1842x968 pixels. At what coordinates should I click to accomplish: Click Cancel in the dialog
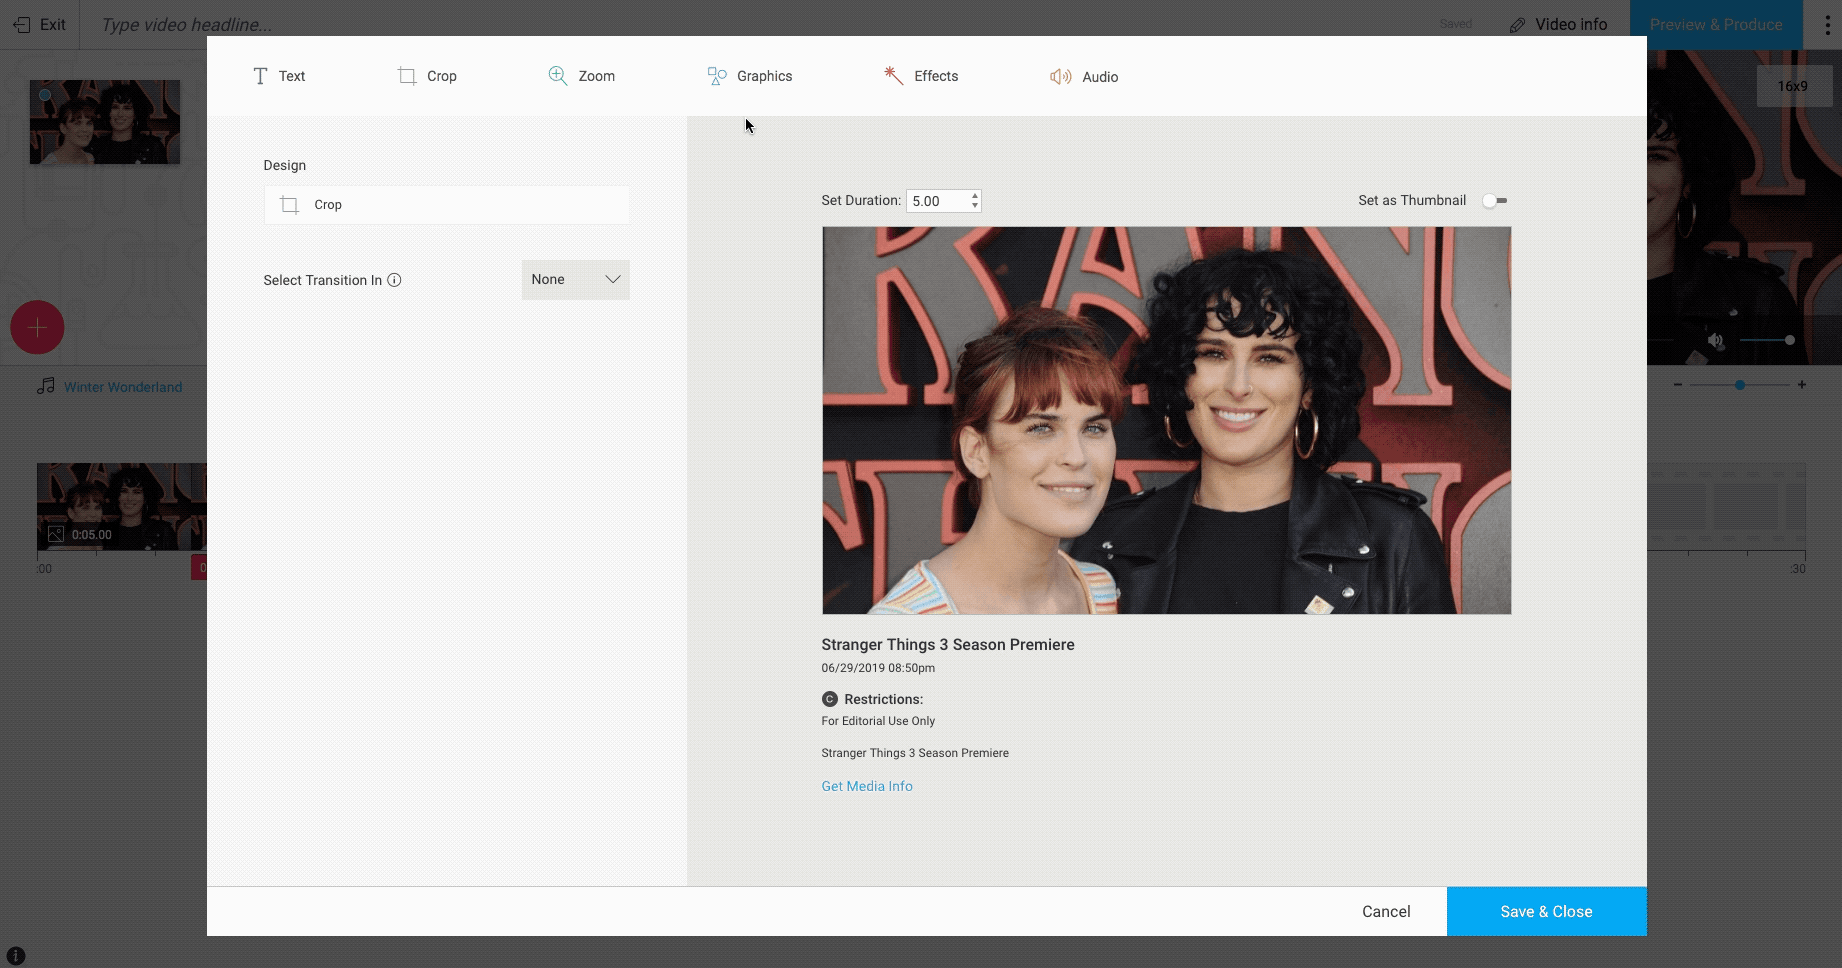pyautogui.click(x=1386, y=911)
